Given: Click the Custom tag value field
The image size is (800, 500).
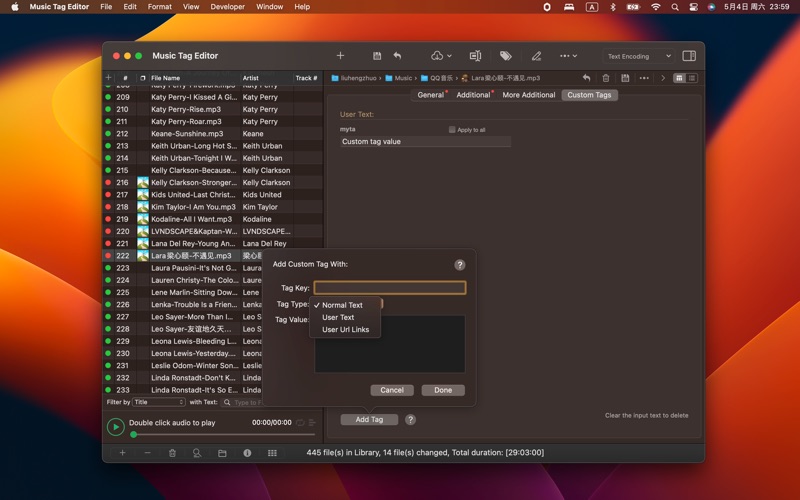Looking at the screenshot, I should [426, 142].
